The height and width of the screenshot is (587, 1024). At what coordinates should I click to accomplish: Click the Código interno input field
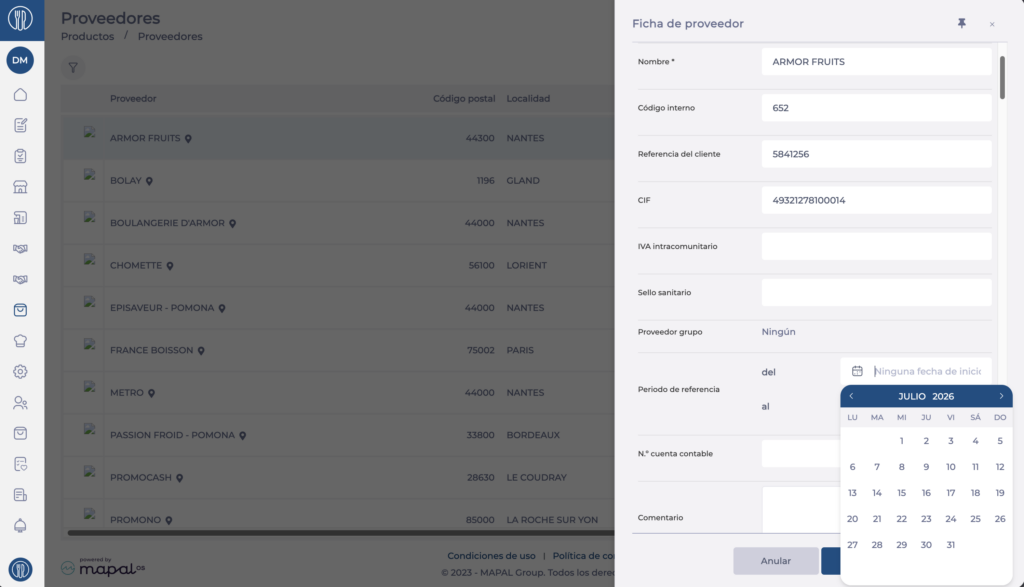876,108
